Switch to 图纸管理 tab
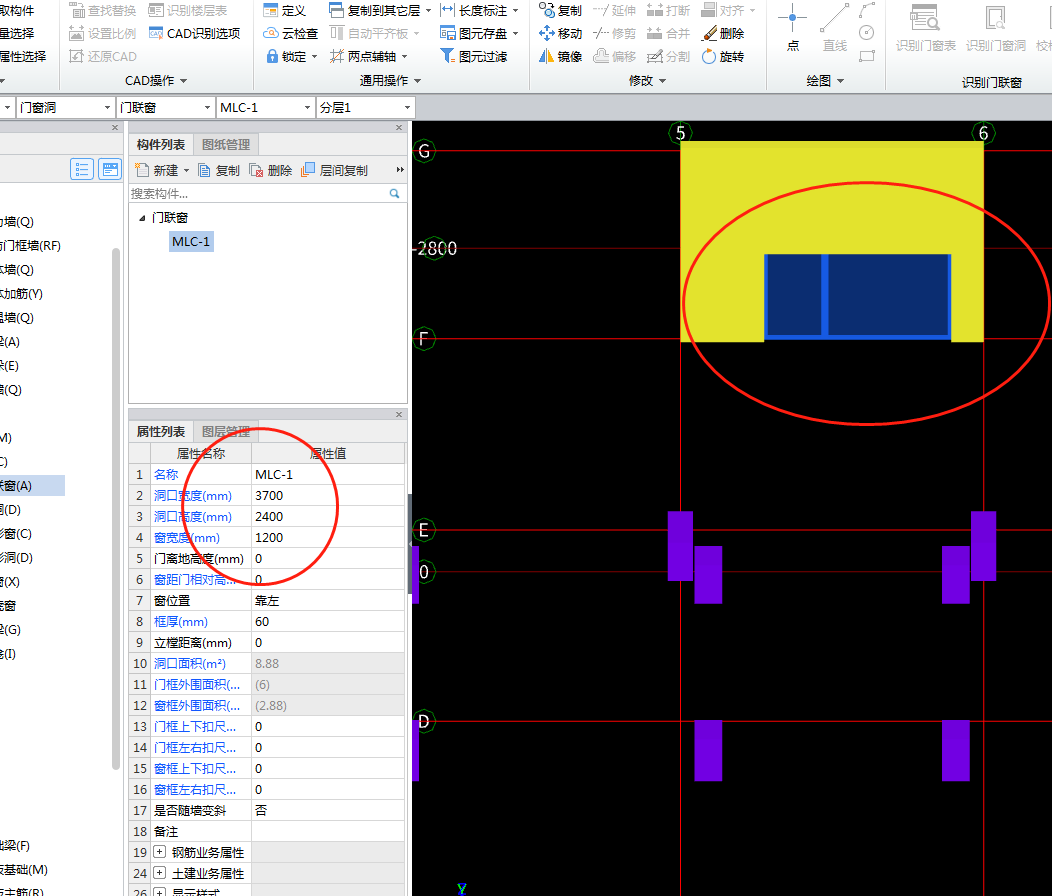The image size is (1052, 896). click(x=226, y=144)
